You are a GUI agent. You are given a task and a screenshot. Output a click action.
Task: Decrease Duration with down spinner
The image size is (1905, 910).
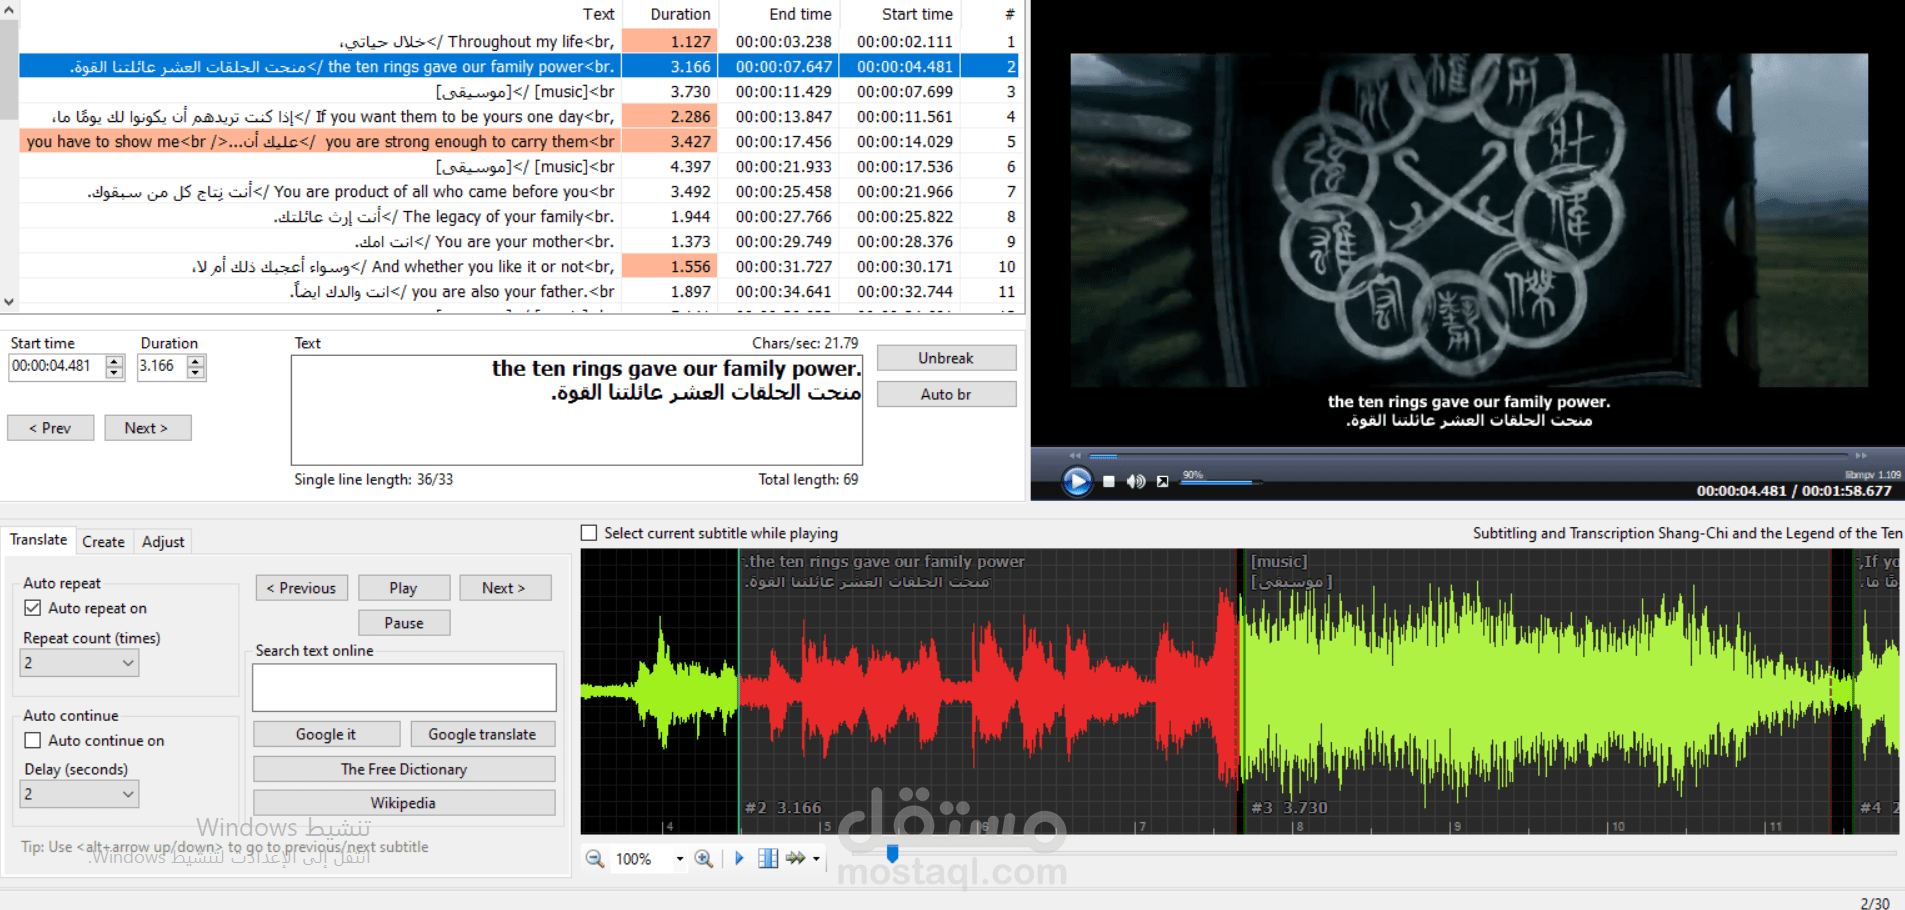pos(196,373)
